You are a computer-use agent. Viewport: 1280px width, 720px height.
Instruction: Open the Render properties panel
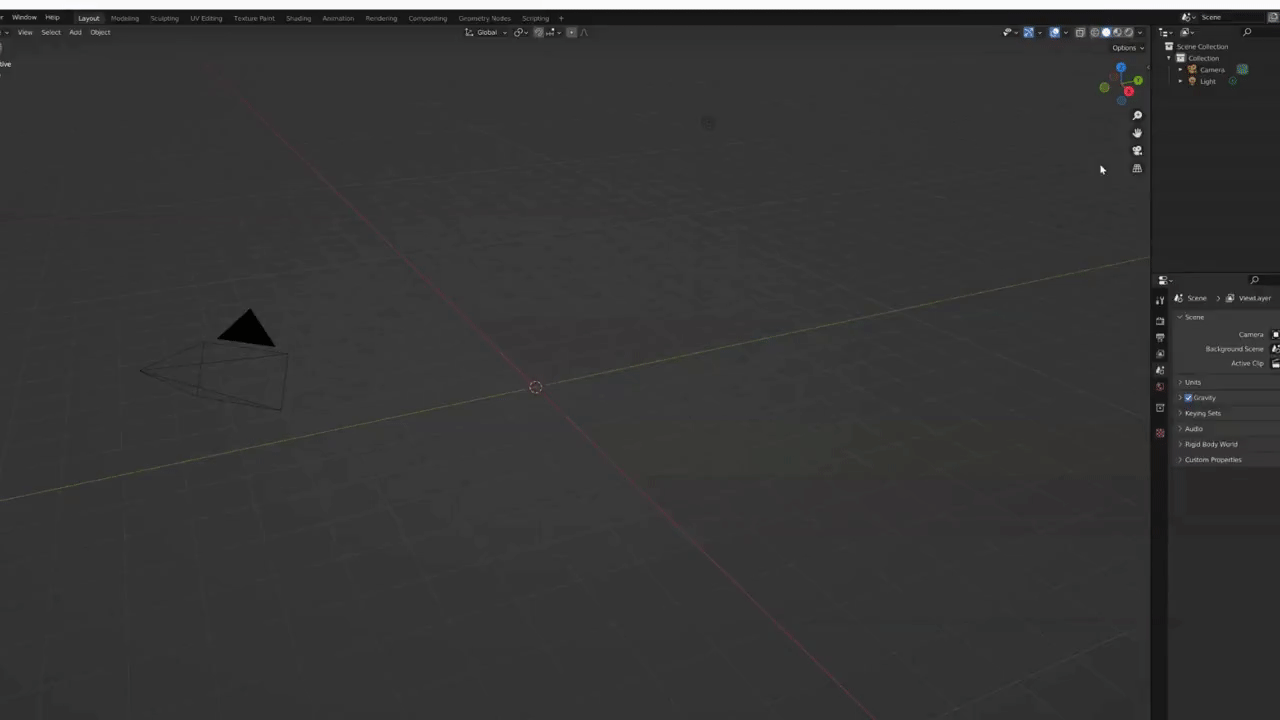1160,320
